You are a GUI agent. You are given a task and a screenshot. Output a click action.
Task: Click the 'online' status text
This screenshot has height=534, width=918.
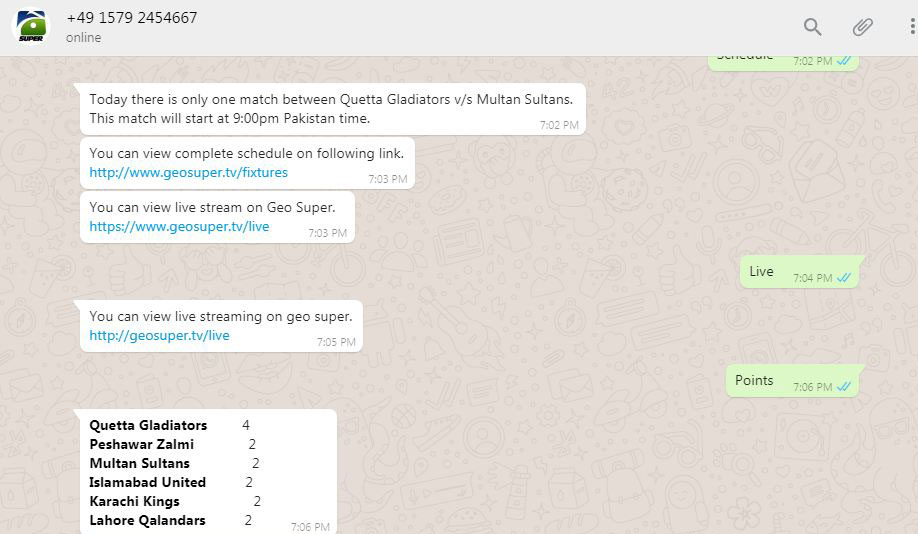tap(84, 38)
